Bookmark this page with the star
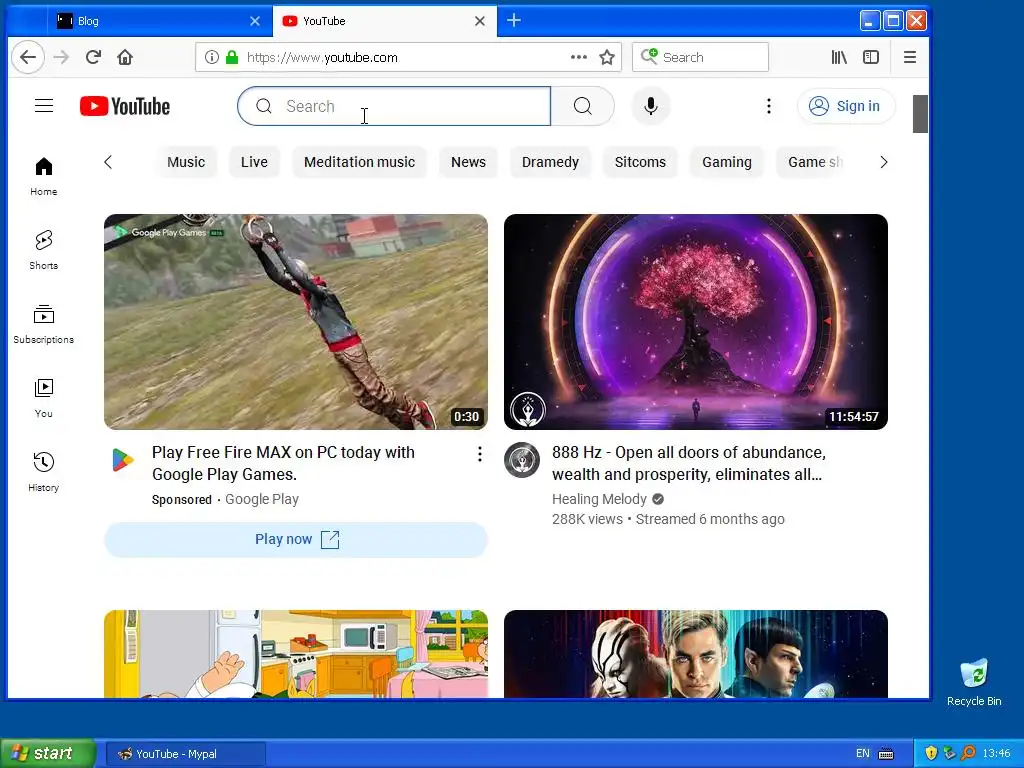This screenshot has height=768, width=1024. point(607,57)
